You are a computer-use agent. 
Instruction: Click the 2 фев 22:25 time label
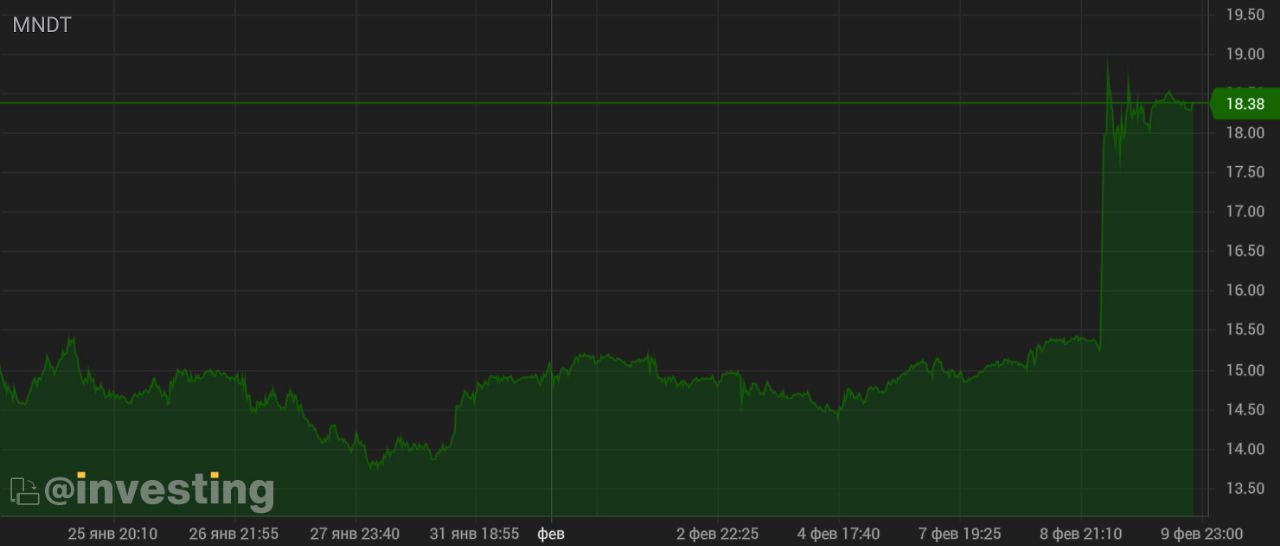coord(717,534)
